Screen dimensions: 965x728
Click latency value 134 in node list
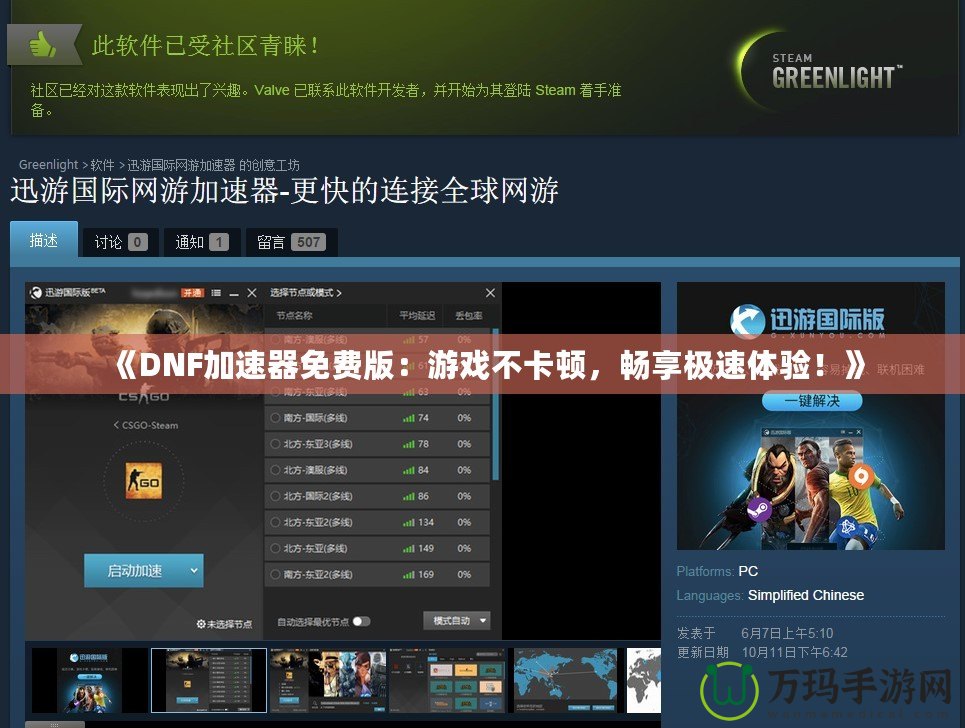coord(426,522)
